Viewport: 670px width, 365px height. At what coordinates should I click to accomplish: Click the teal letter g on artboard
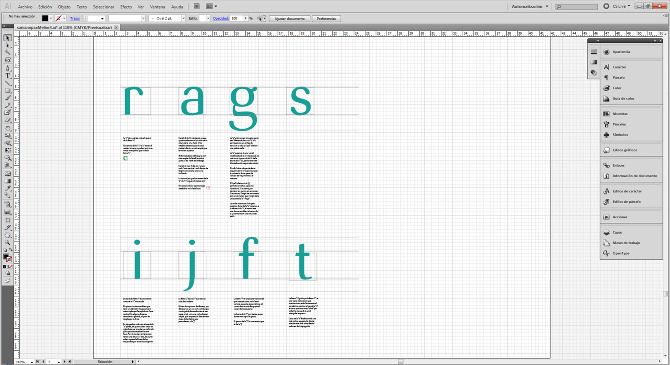coord(244,109)
